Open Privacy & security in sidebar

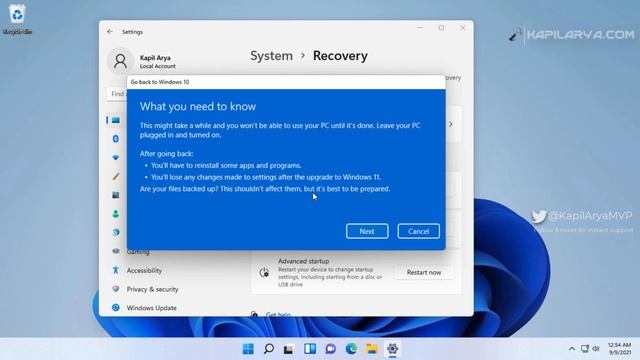(152, 289)
